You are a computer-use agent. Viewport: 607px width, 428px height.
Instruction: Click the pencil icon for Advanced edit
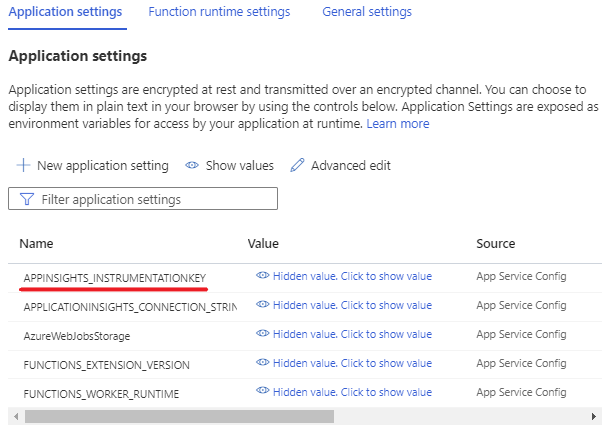296,165
